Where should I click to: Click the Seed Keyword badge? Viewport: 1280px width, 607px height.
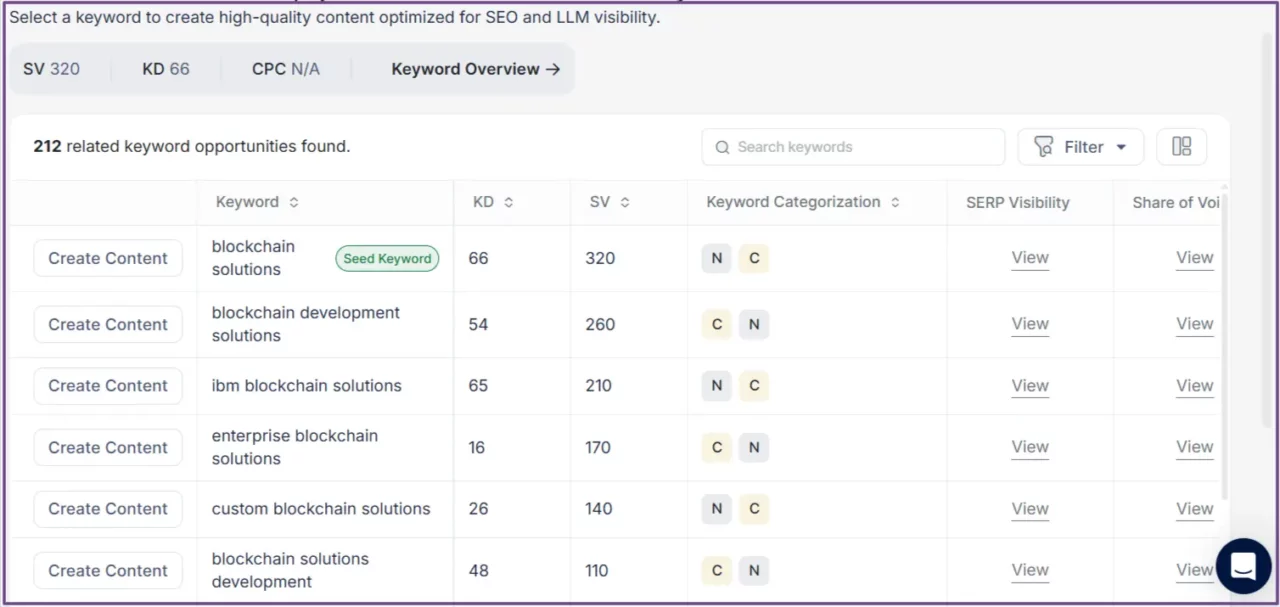[x=387, y=258]
